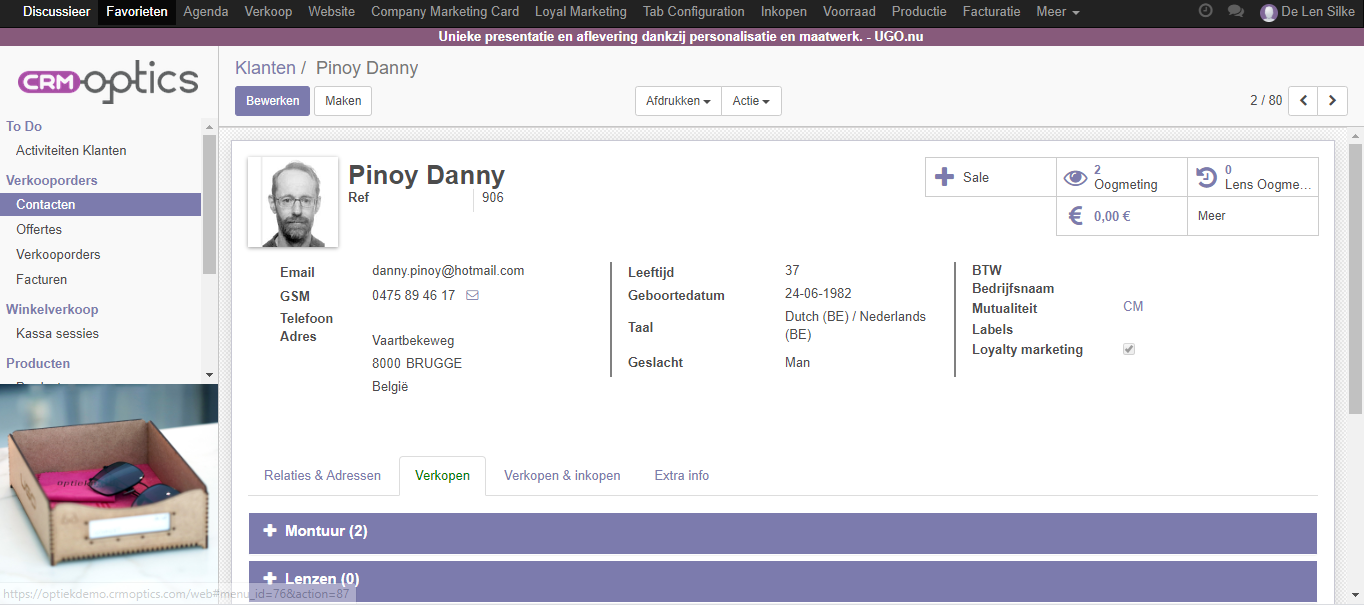Screen dimensions: 1364x608
Task: Open the Inkopen menu
Action: 784,12
